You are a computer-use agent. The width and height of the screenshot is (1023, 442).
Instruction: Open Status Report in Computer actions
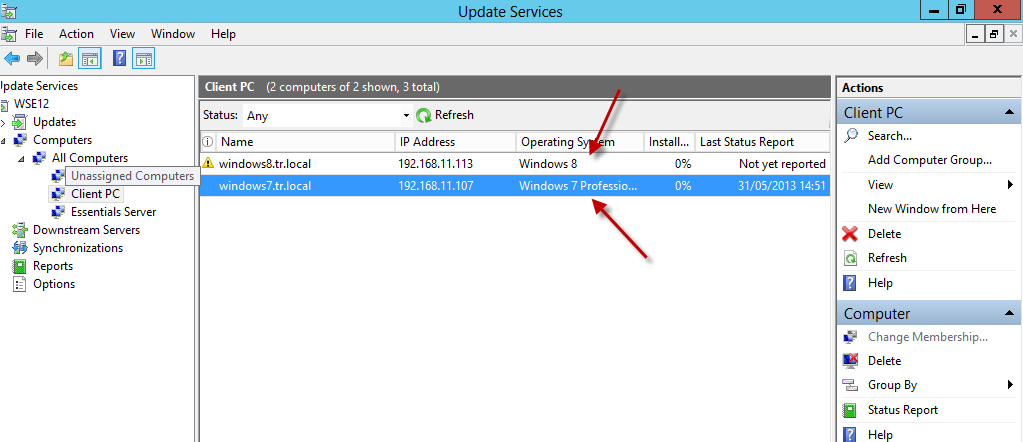point(902,410)
